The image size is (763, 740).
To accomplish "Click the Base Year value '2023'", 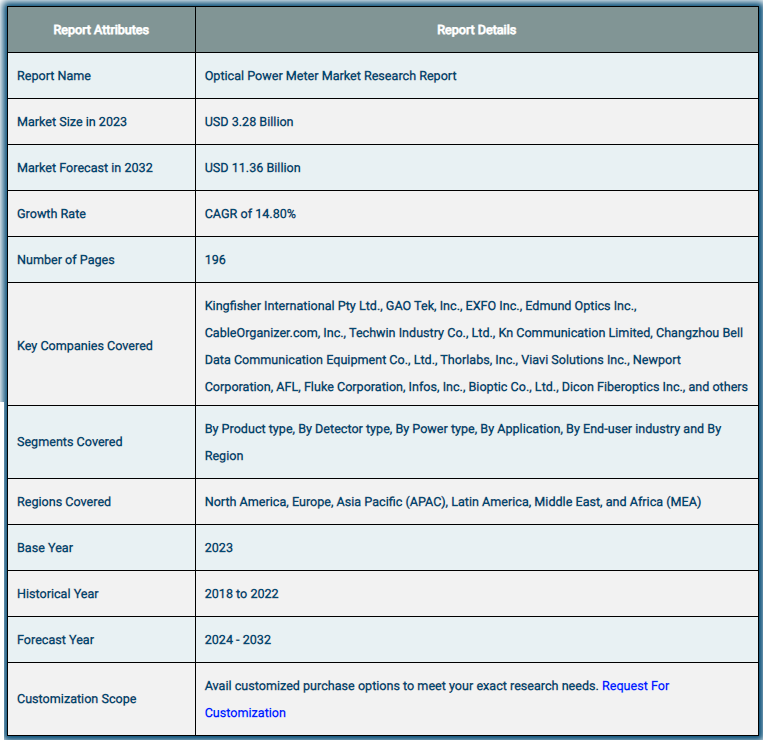I will (x=218, y=548).
